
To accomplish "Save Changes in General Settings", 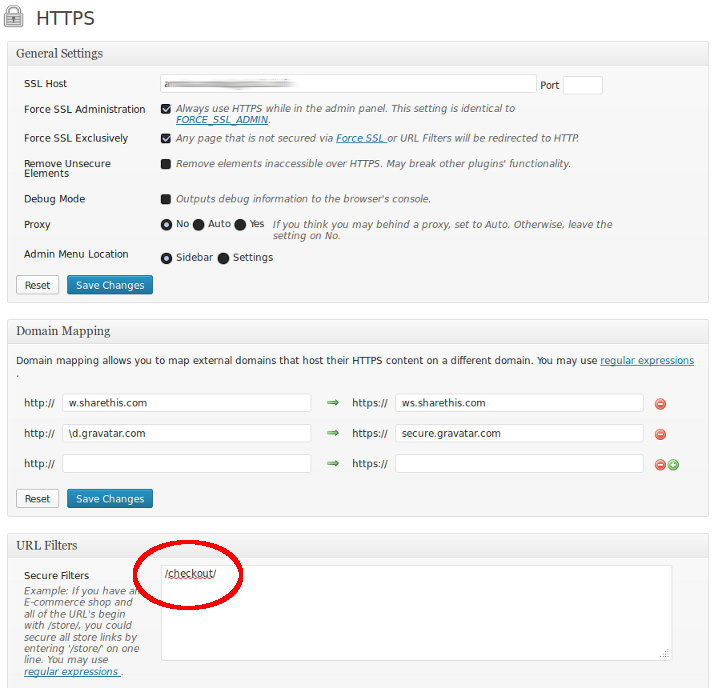I will (110, 285).
